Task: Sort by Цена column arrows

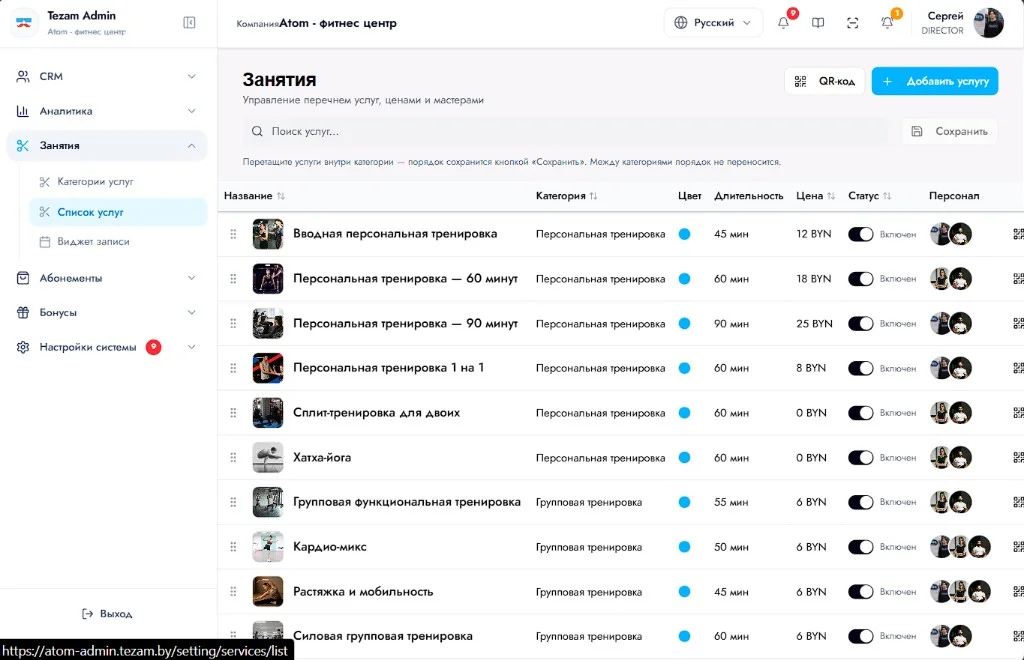Action: pos(831,196)
